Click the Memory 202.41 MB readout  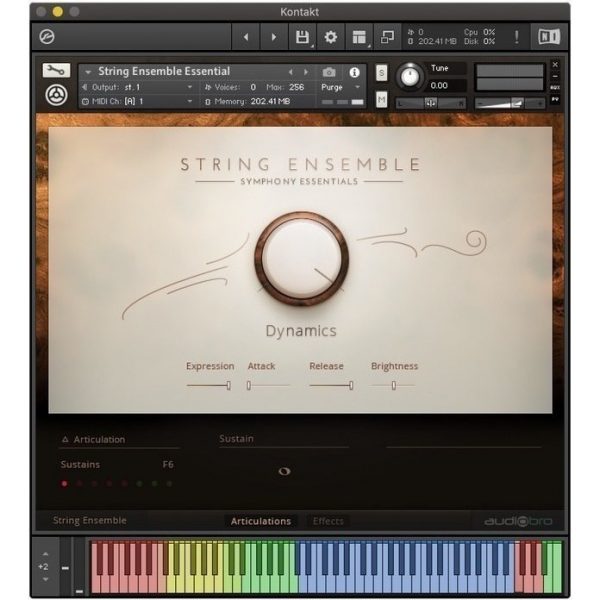(x=270, y=101)
